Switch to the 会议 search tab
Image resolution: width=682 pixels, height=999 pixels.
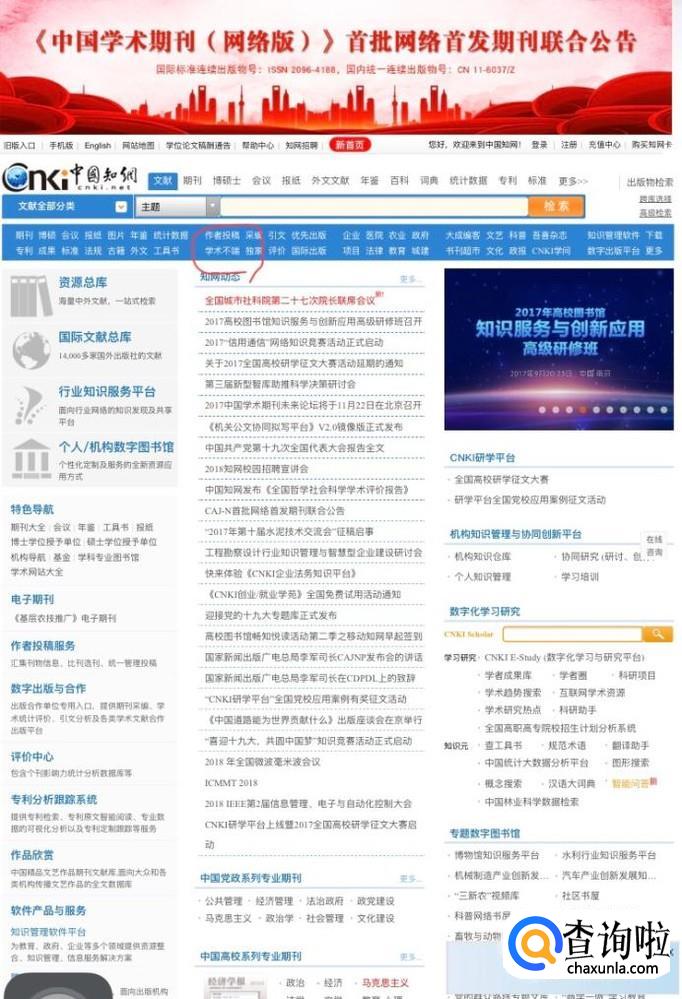pyautogui.click(x=261, y=181)
